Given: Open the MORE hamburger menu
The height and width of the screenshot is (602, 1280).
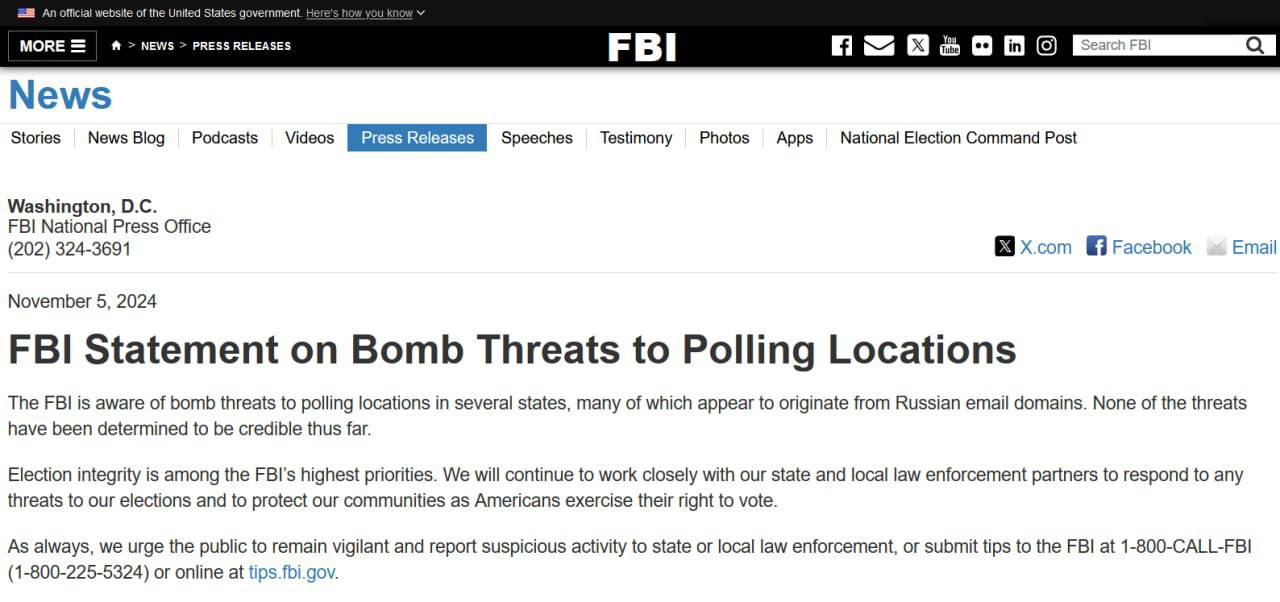Looking at the screenshot, I should coord(53,46).
